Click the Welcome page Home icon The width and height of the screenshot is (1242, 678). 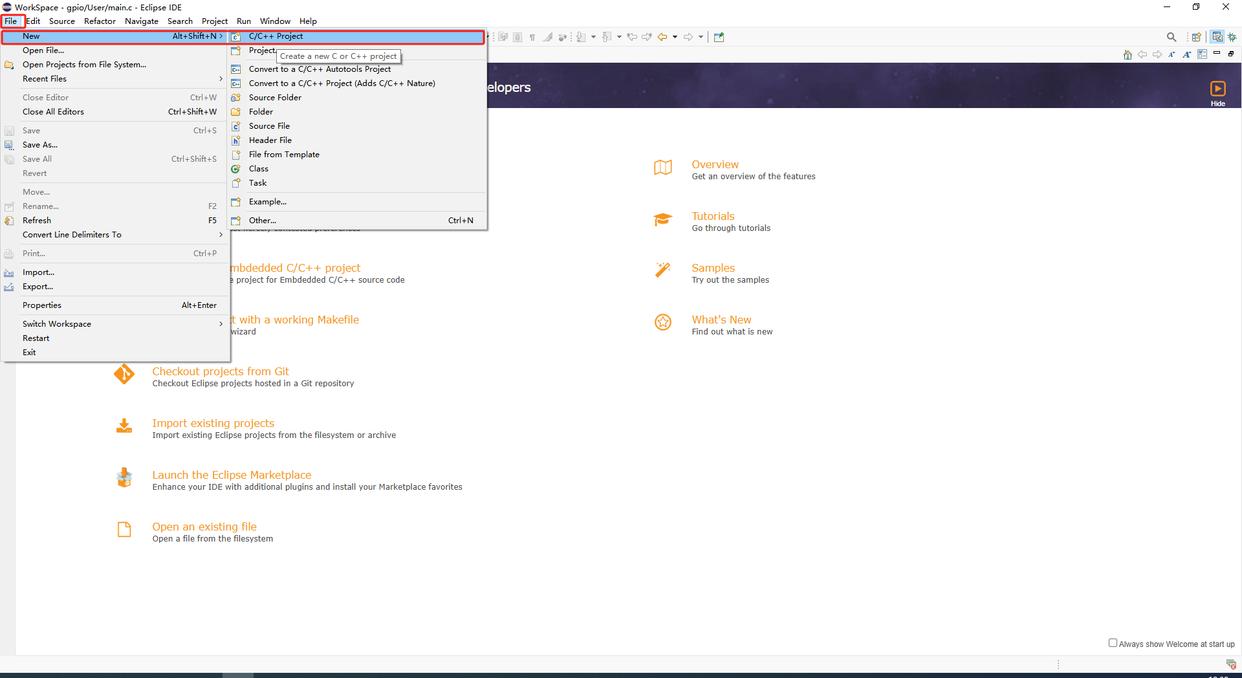pyautogui.click(x=1128, y=54)
